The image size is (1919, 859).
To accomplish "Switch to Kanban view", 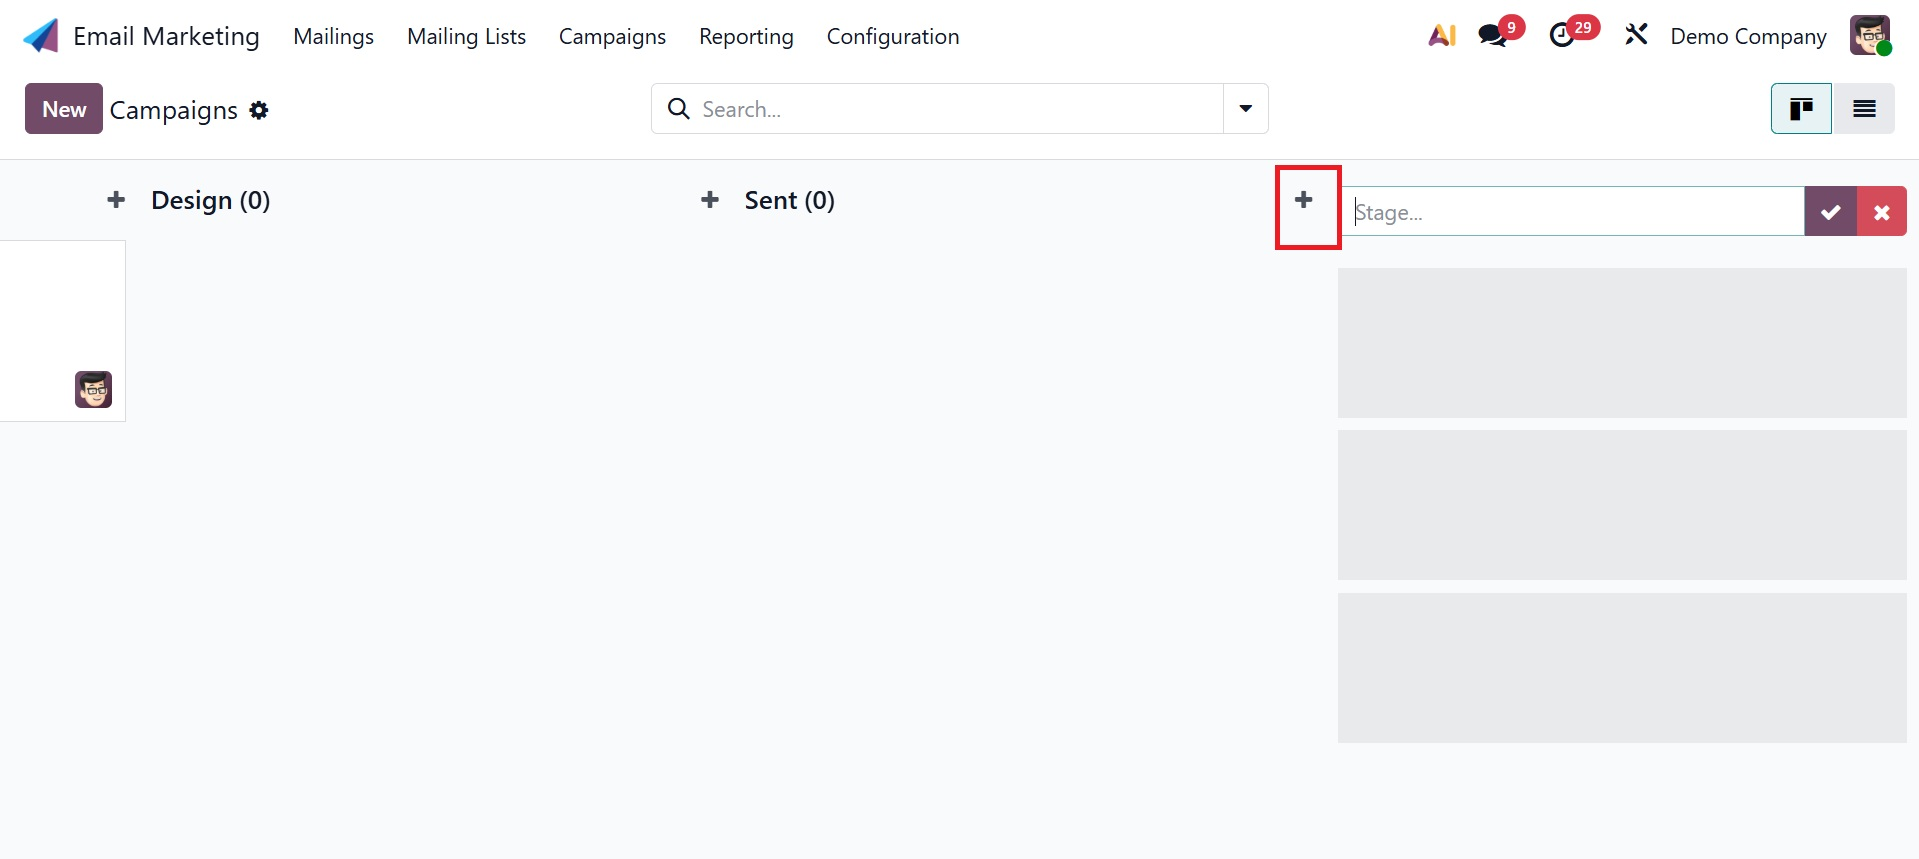I will point(1801,109).
